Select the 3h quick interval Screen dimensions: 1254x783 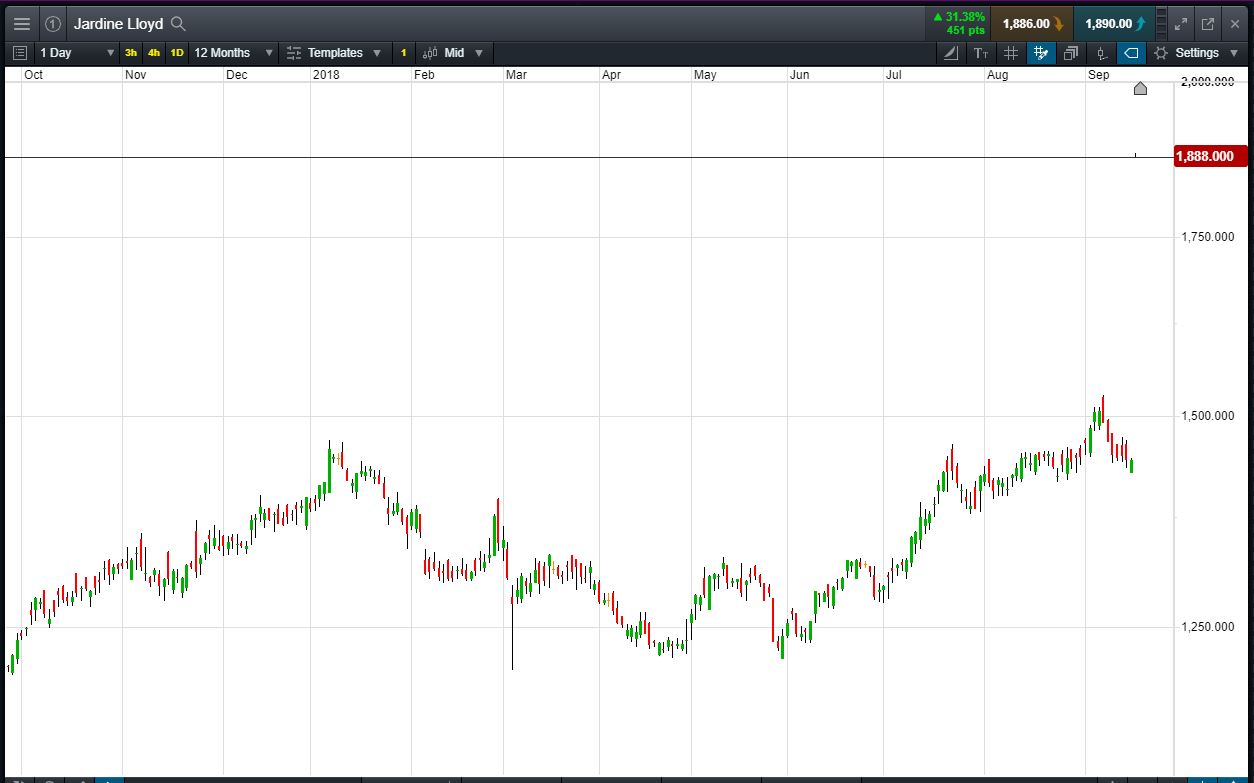click(131, 53)
